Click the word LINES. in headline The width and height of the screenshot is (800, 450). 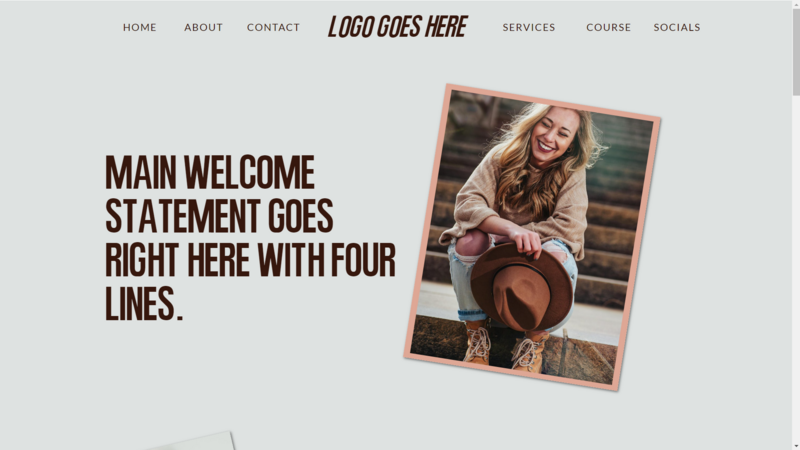point(144,304)
